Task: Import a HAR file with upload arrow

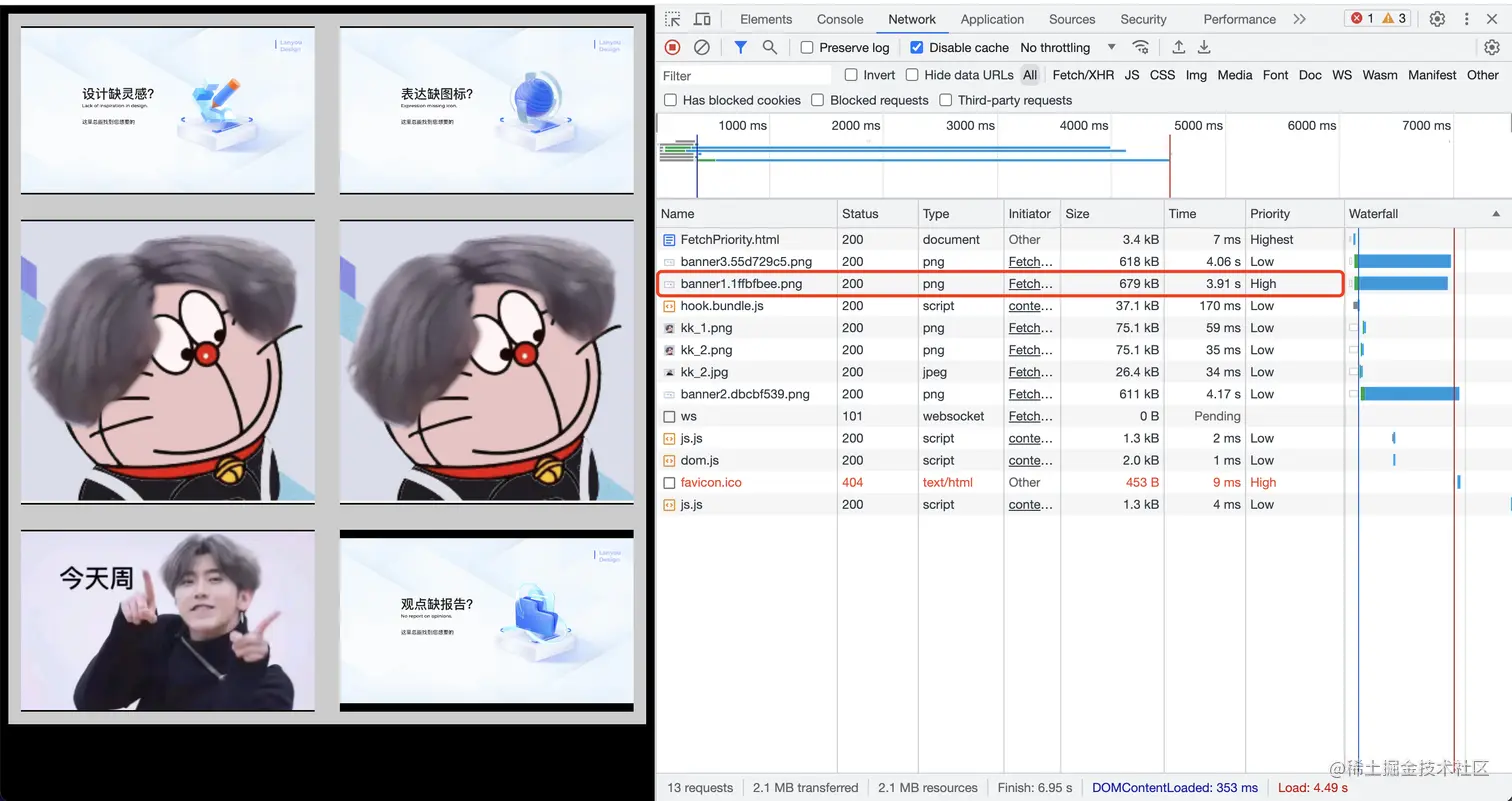Action: coord(1179,47)
